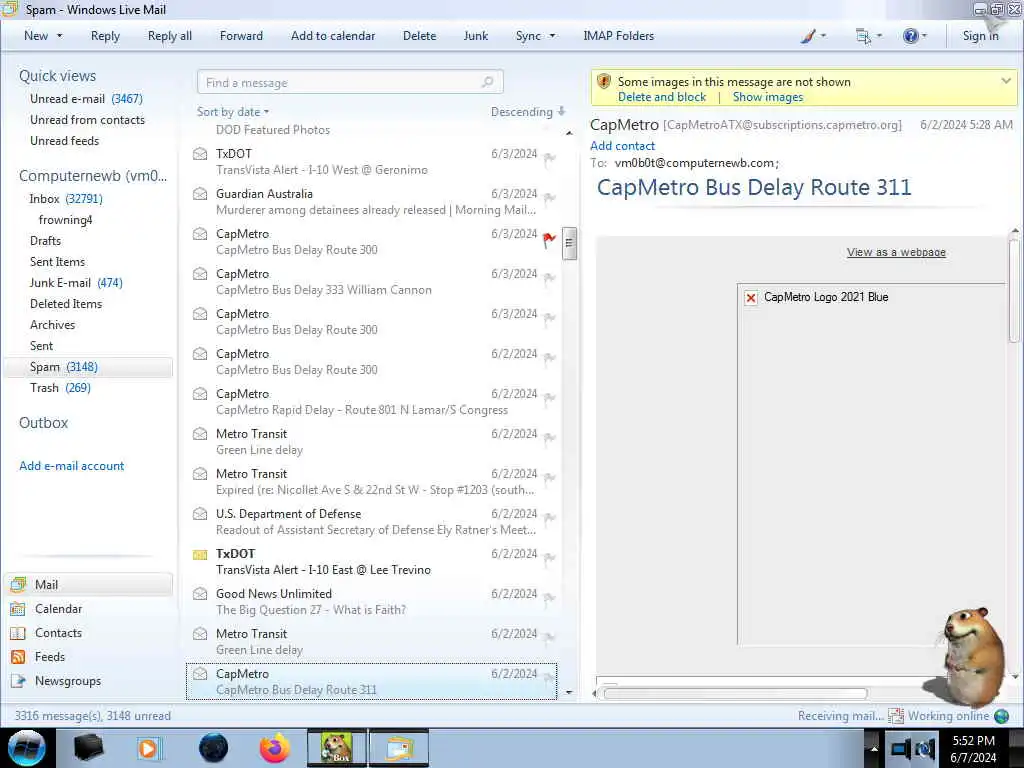Click unread envelope icon of TxDOT Lee Trevino
Screen dimensions: 1024x768
coord(200,554)
